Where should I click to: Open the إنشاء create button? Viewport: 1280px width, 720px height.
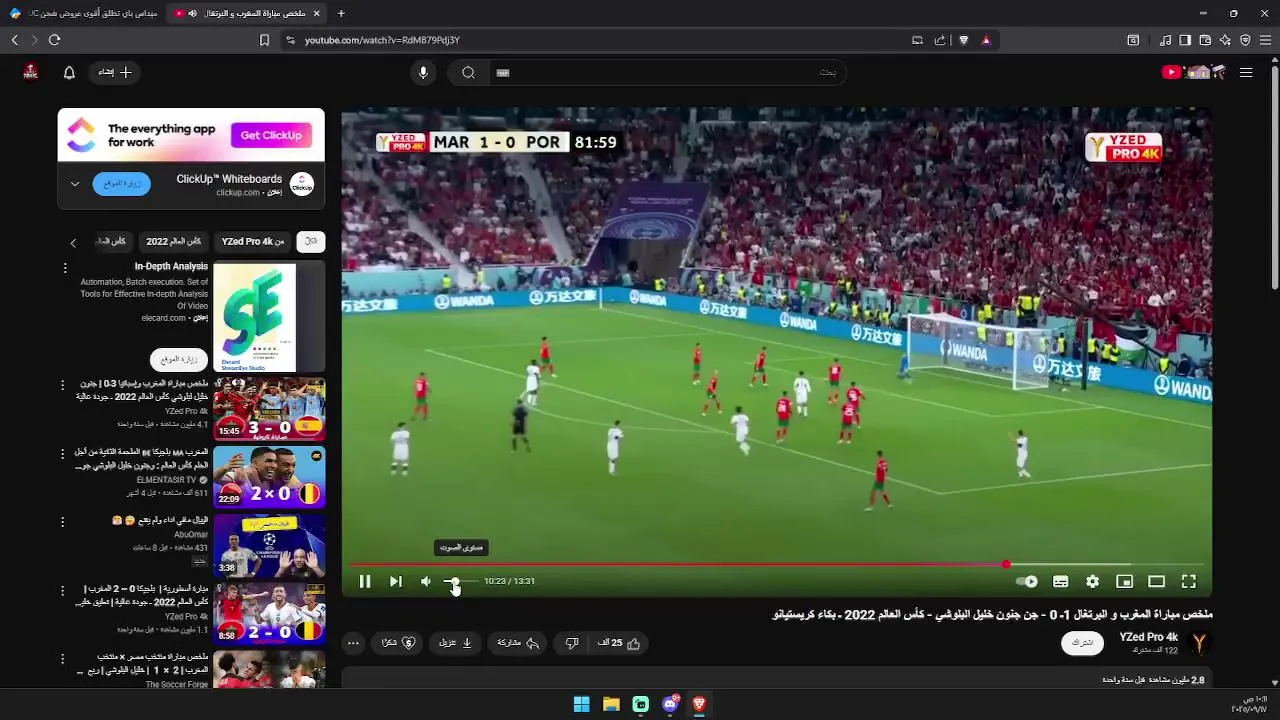click(x=115, y=72)
